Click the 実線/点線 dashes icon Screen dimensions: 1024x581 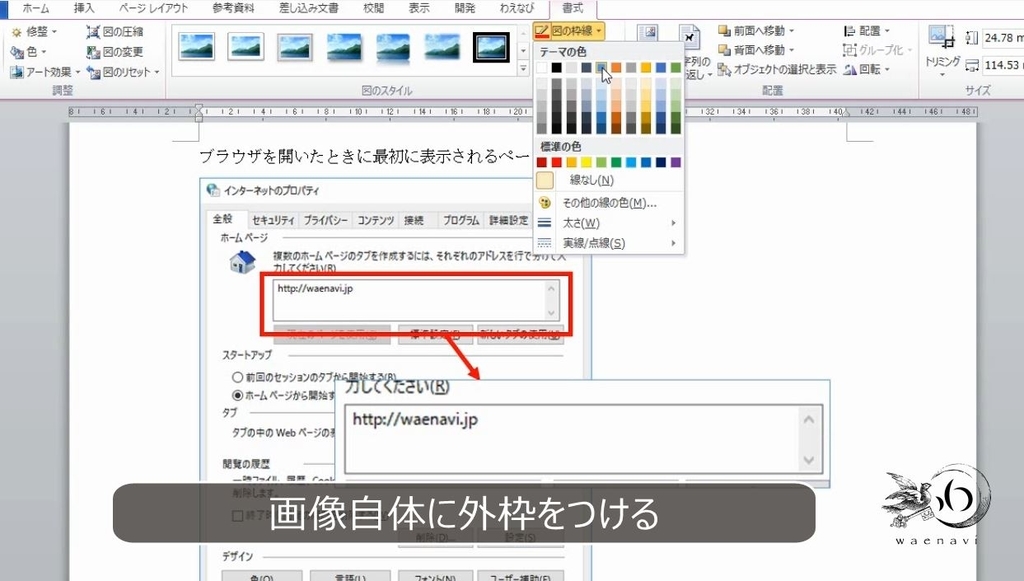[x=545, y=243]
